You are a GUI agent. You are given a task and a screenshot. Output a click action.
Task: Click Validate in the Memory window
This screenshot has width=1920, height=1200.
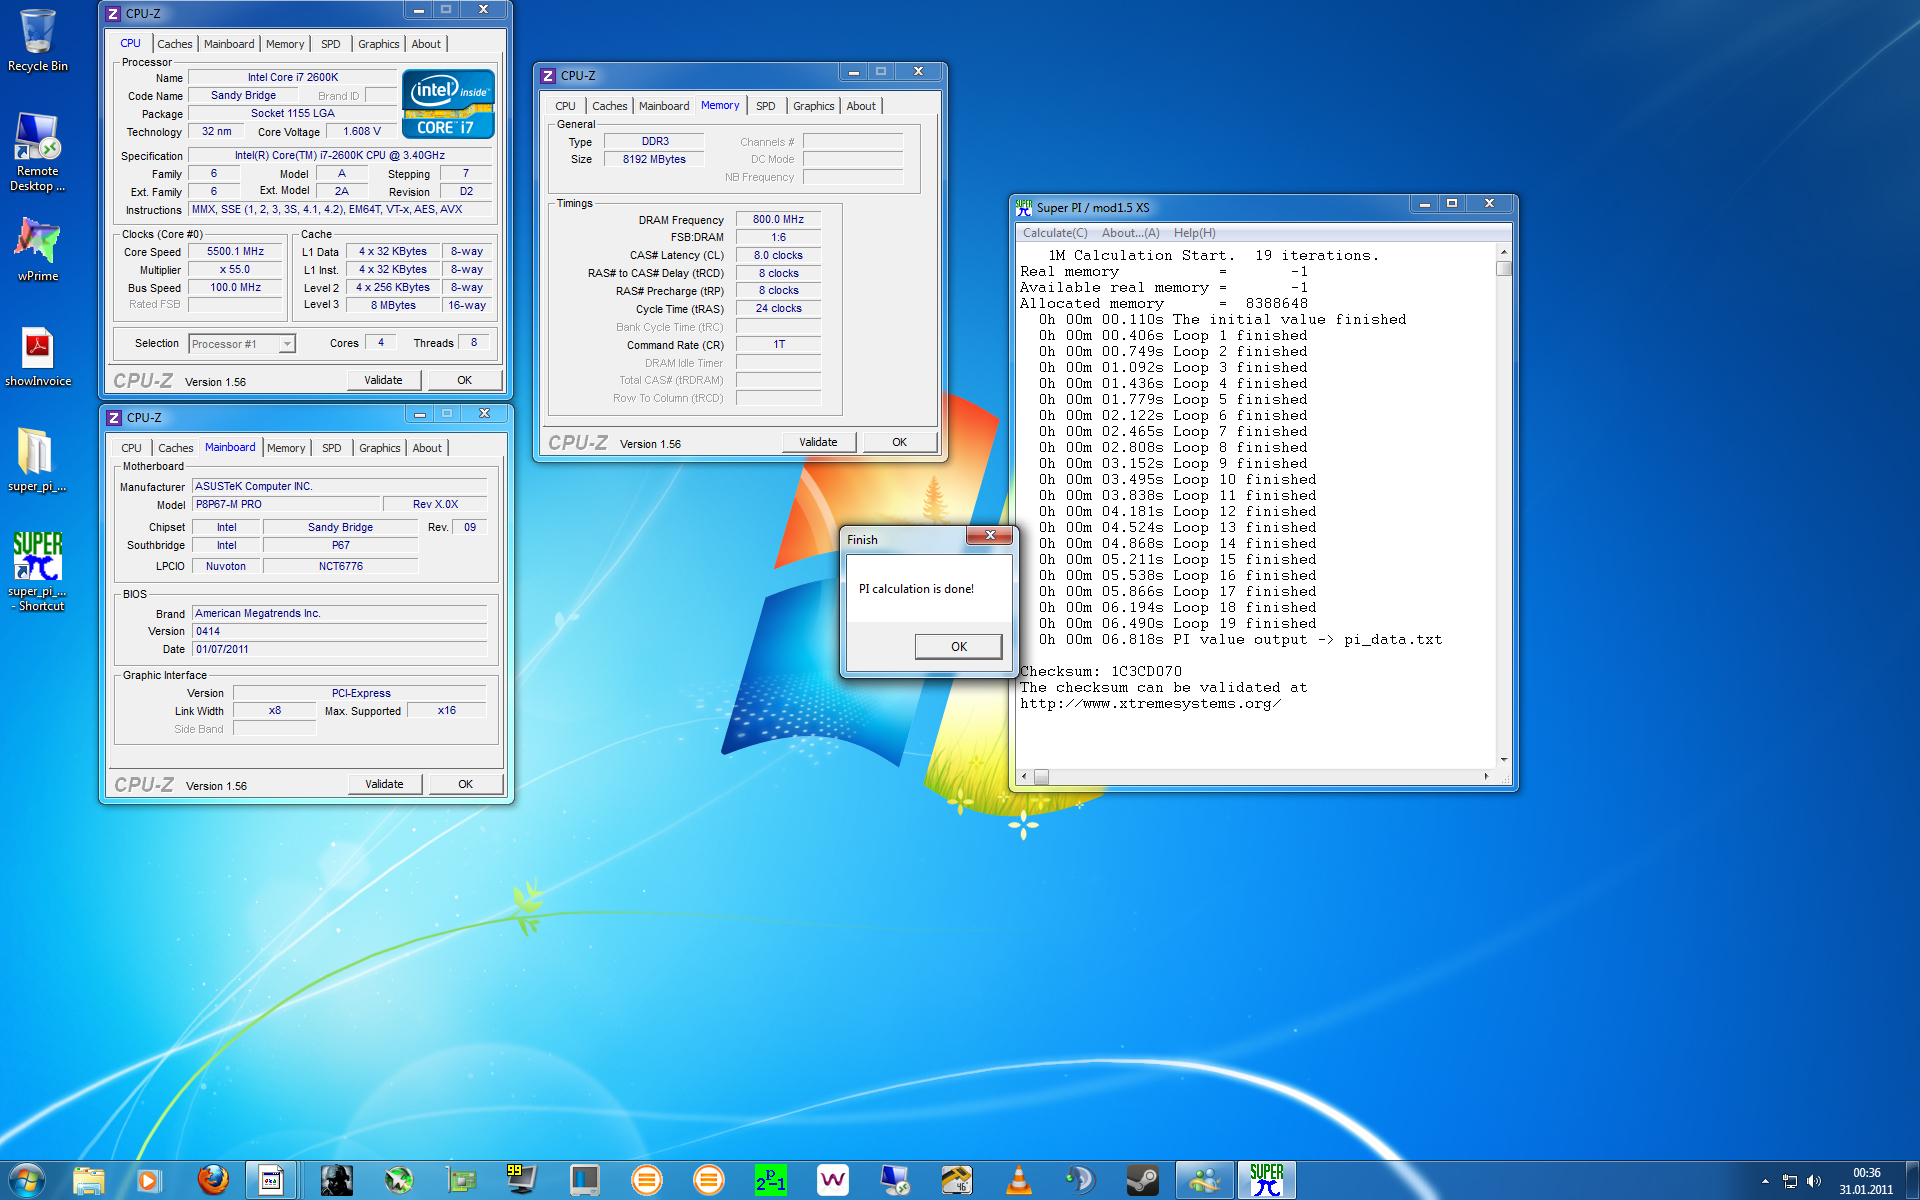click(x=818, y=442)
